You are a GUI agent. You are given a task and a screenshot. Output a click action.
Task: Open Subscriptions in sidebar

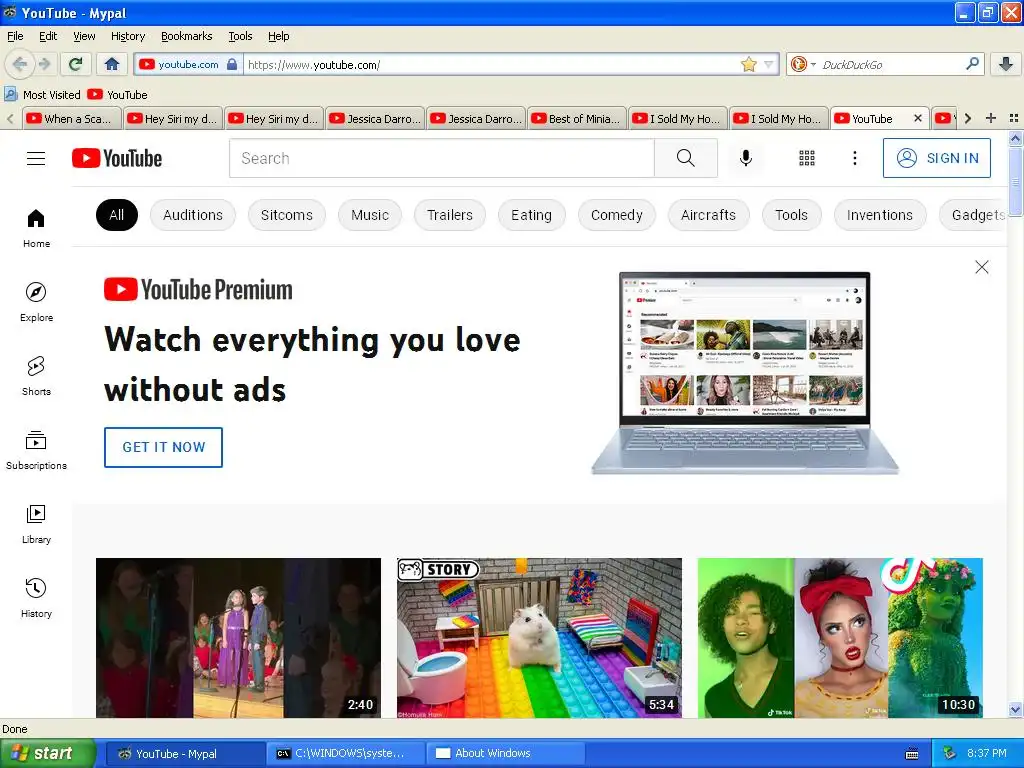click(36, 451)
